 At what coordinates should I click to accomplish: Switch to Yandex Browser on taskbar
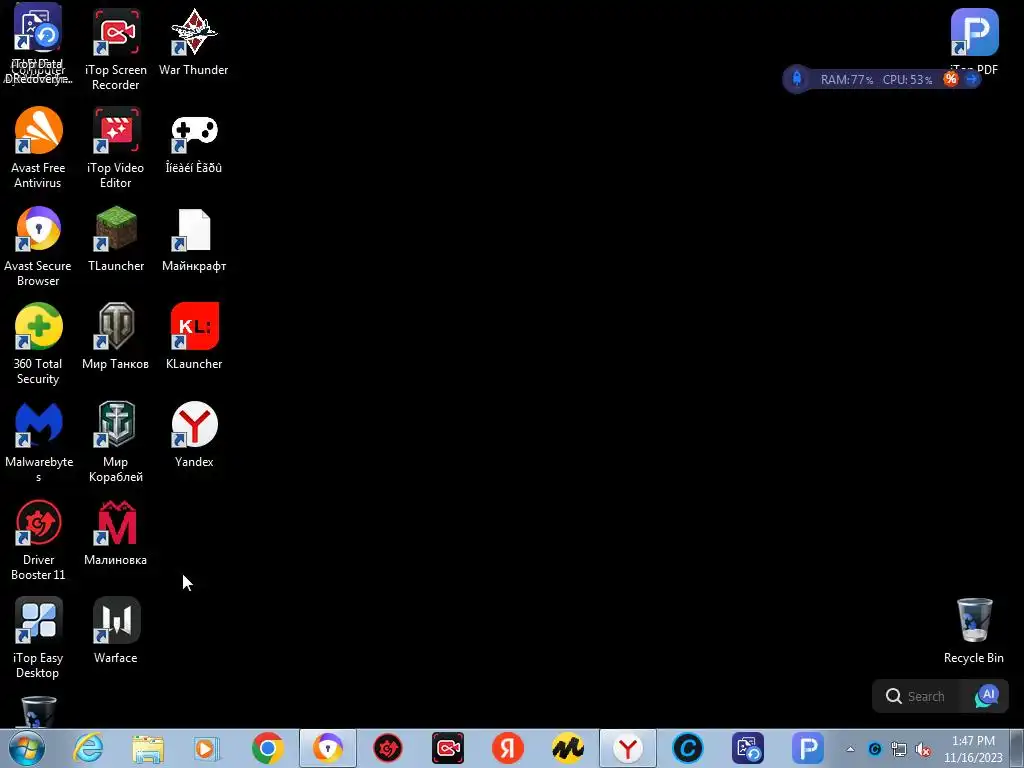(628, 748)
